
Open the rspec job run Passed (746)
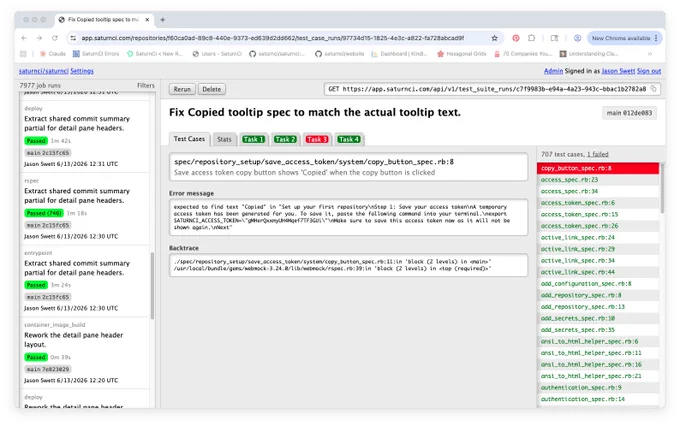85,209
